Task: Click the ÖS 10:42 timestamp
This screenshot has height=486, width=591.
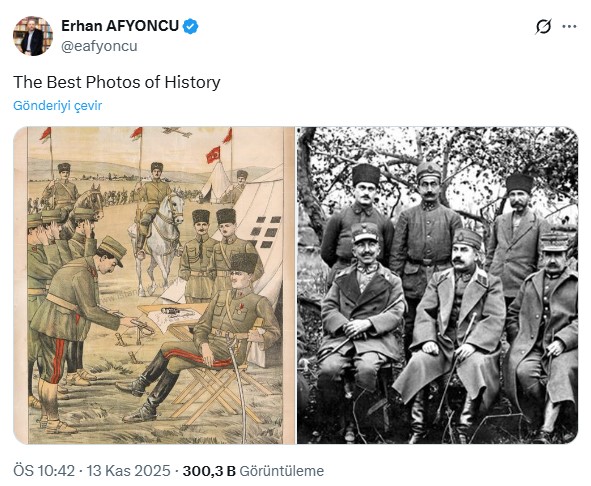Action: click(44, 471)
